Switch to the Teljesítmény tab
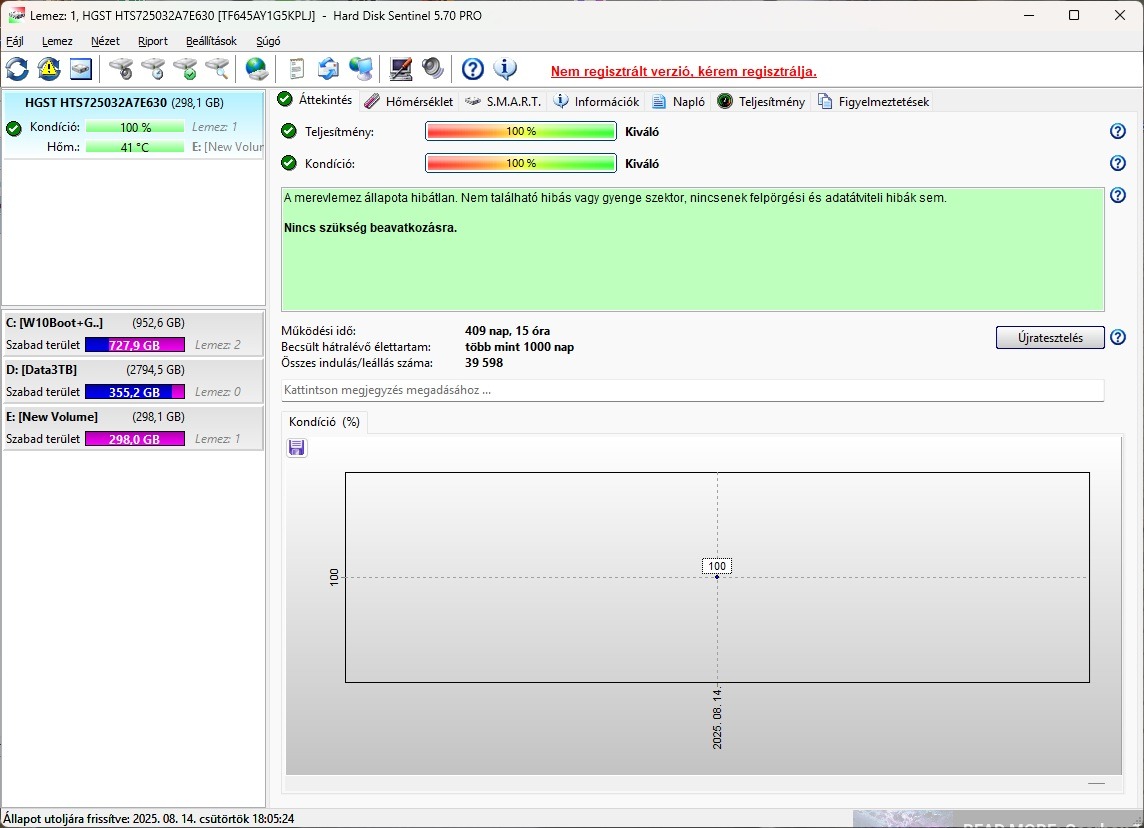 [x=761, y=101]
